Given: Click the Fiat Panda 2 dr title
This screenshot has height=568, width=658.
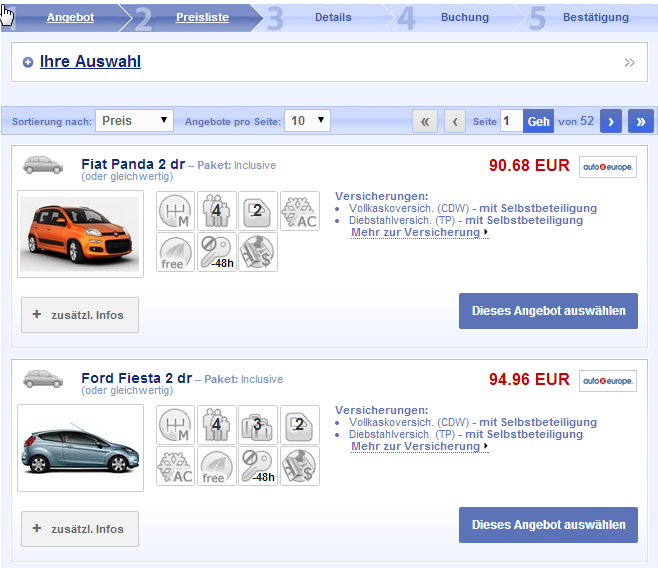Looking at the screenshot, I should 133,164.
